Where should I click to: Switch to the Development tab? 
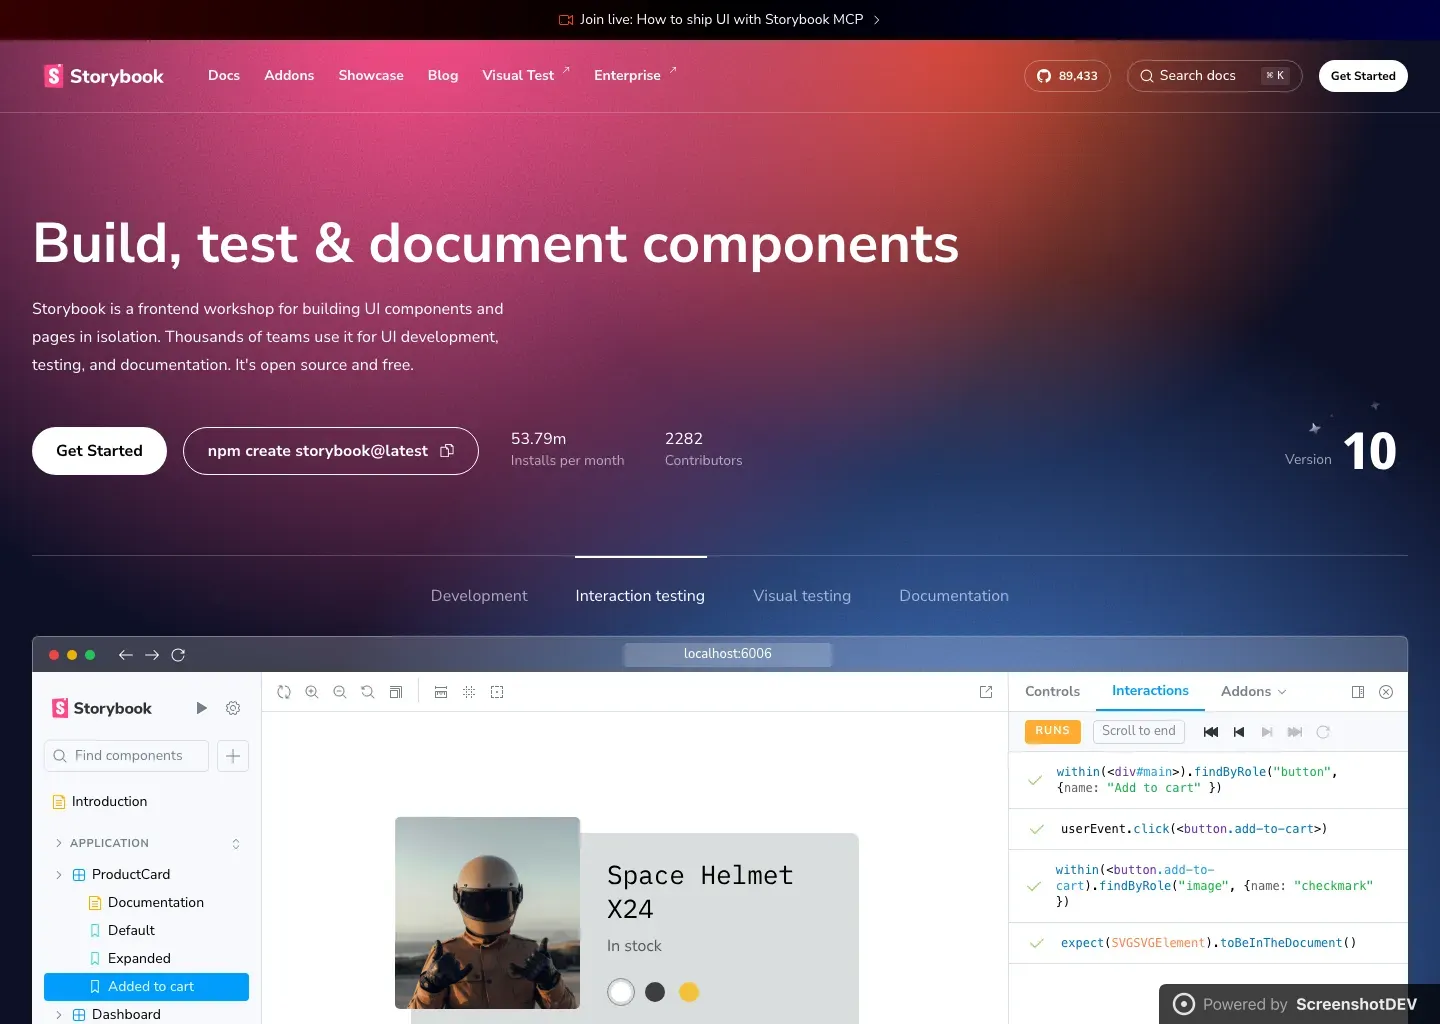point(479,596)
